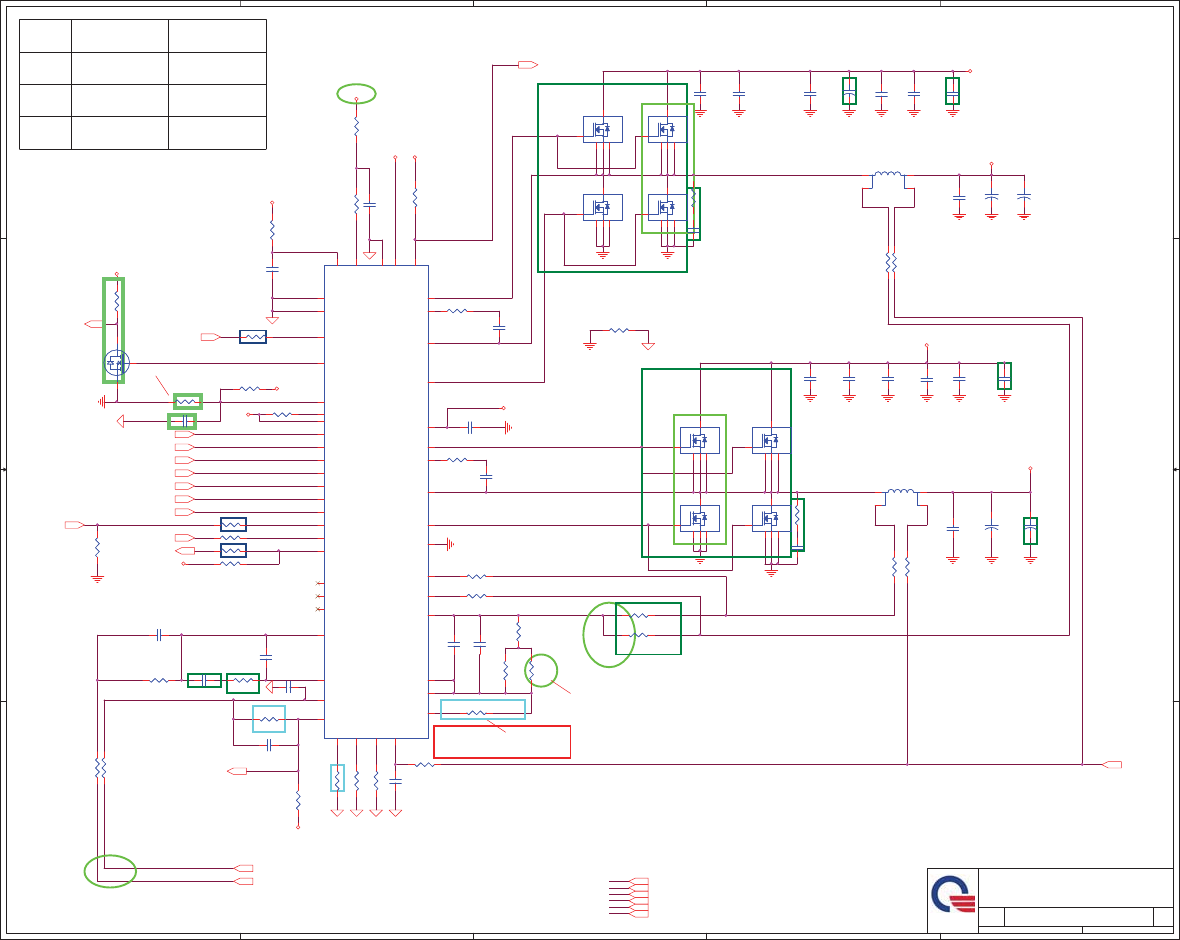Select the off-page connector above the IC
This screenshot has width=1180, height=940.
coord(528,65)
